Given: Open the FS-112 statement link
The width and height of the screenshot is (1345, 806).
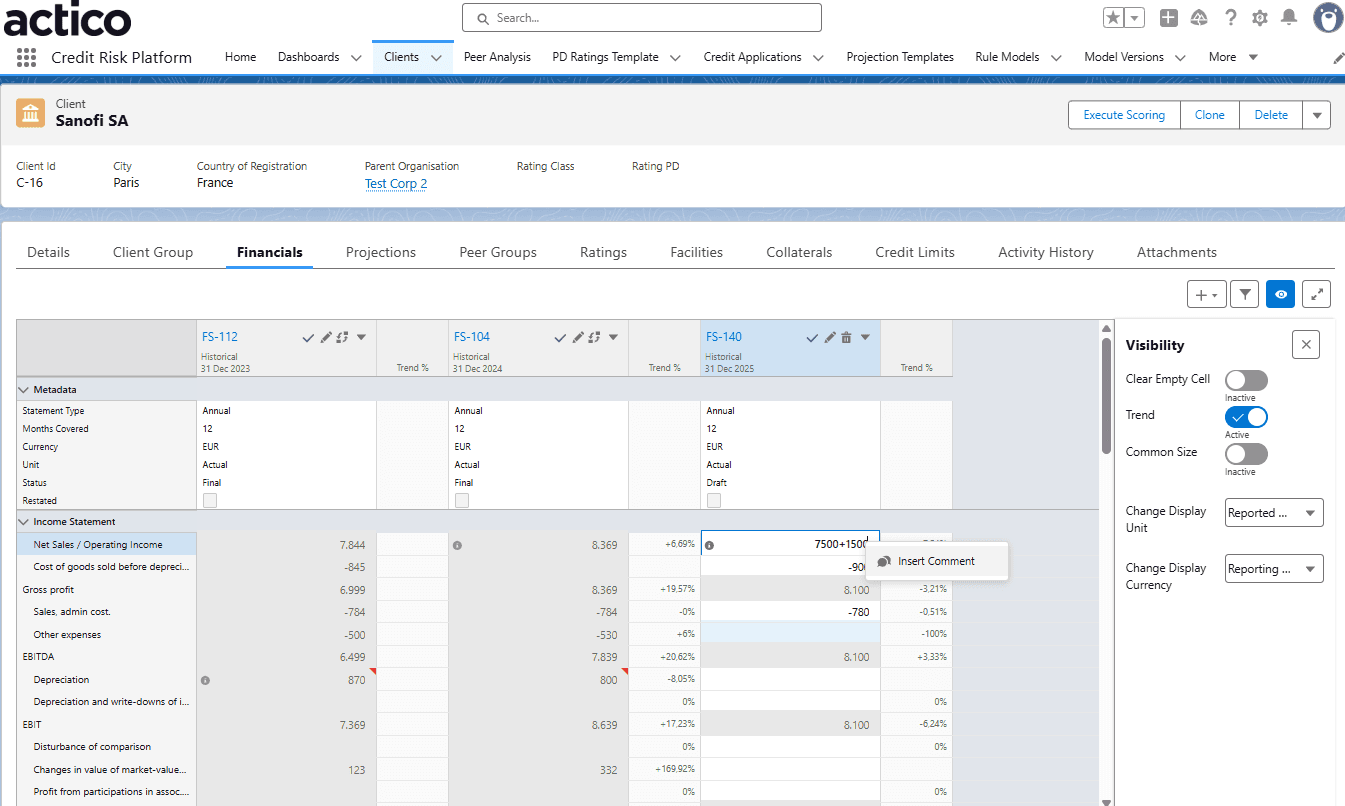Looking at the screenshot, I should click(x=220, y=337).
